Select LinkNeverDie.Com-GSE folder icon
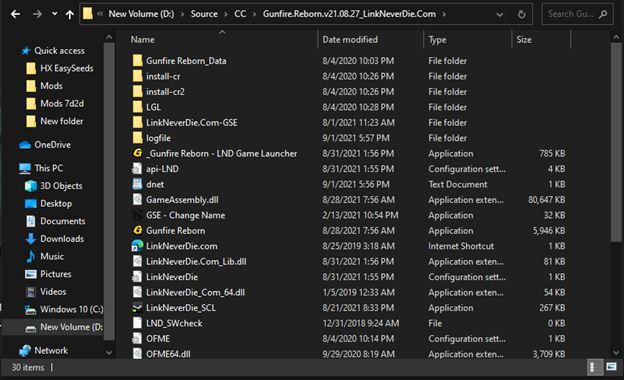Image resolution: width=624 pixels, height=380 pixels. point(137,123)
